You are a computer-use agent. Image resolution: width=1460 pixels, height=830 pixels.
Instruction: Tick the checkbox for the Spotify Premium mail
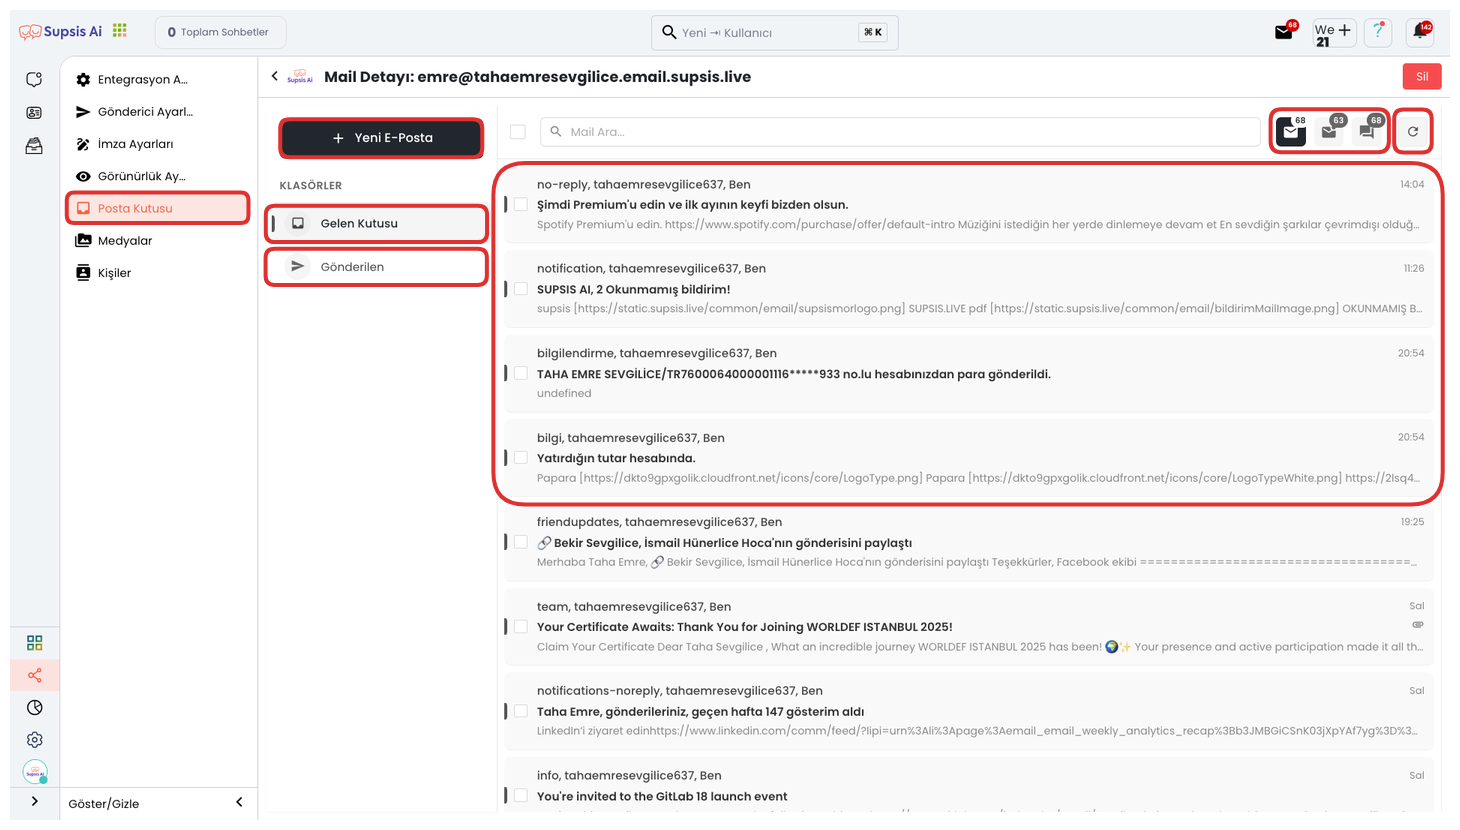tap(521, 204)
